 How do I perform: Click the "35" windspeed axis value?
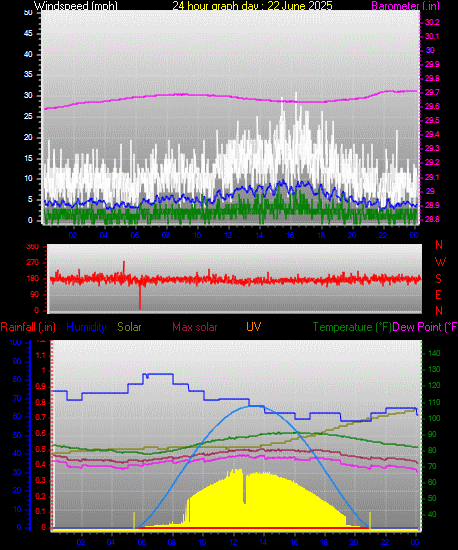point(28,74)
